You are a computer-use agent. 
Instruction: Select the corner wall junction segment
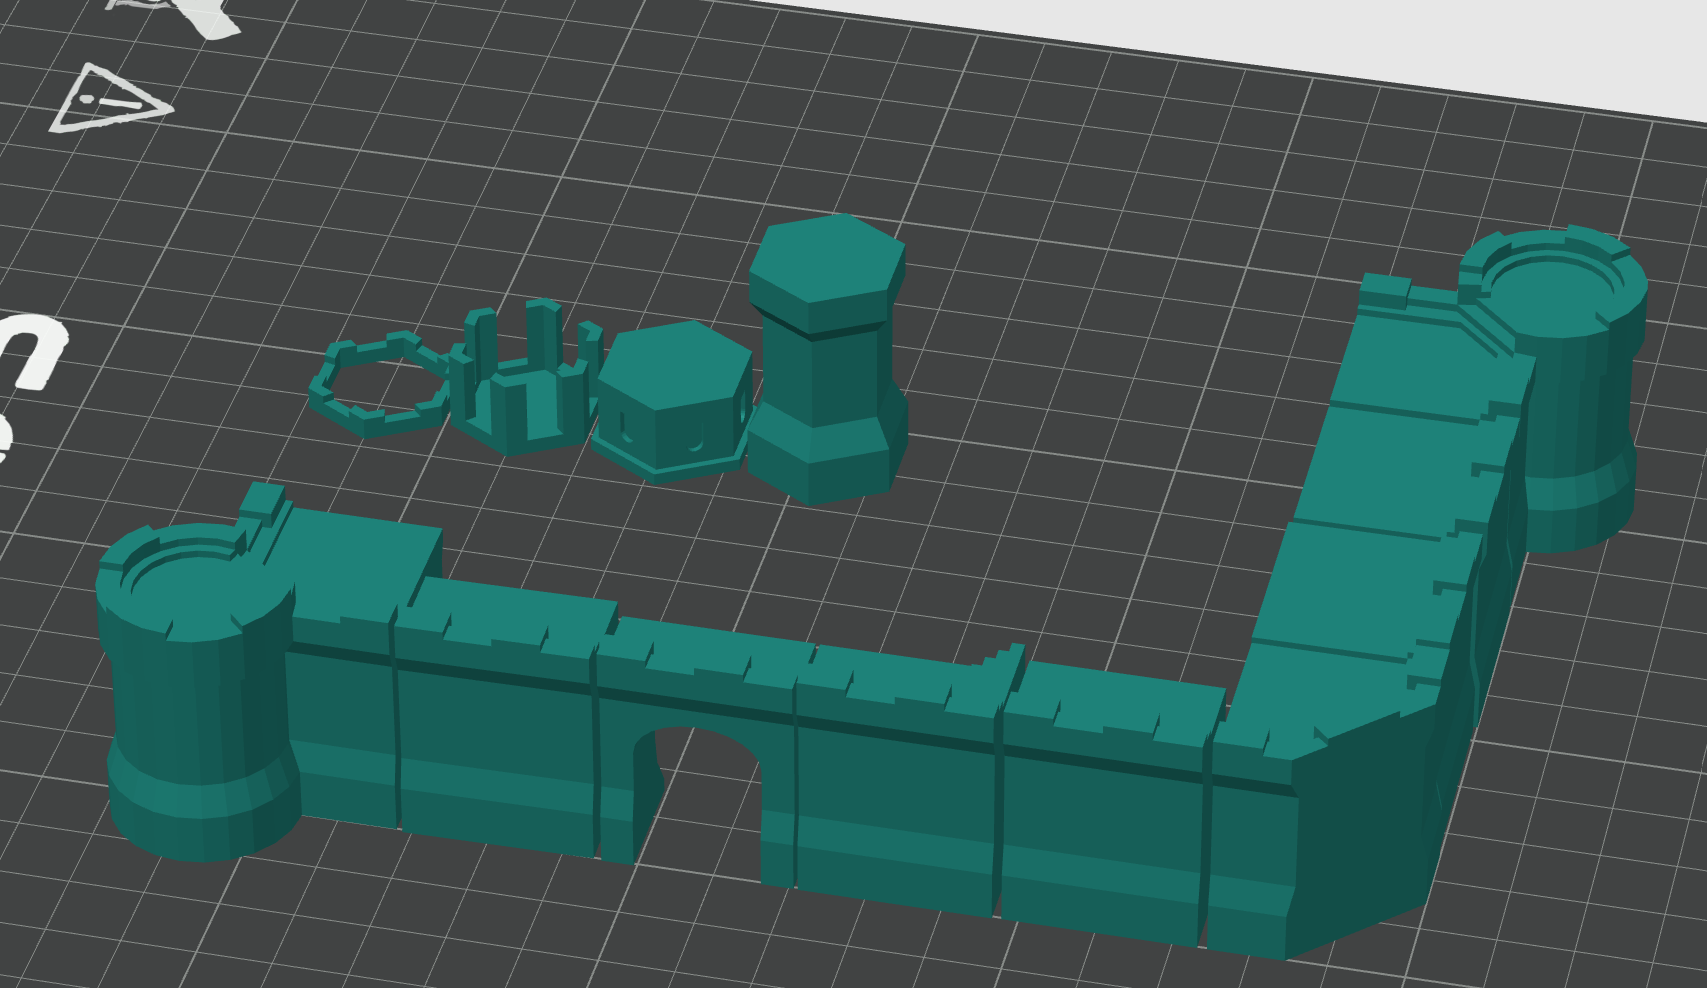click(x=1300, y=800)
